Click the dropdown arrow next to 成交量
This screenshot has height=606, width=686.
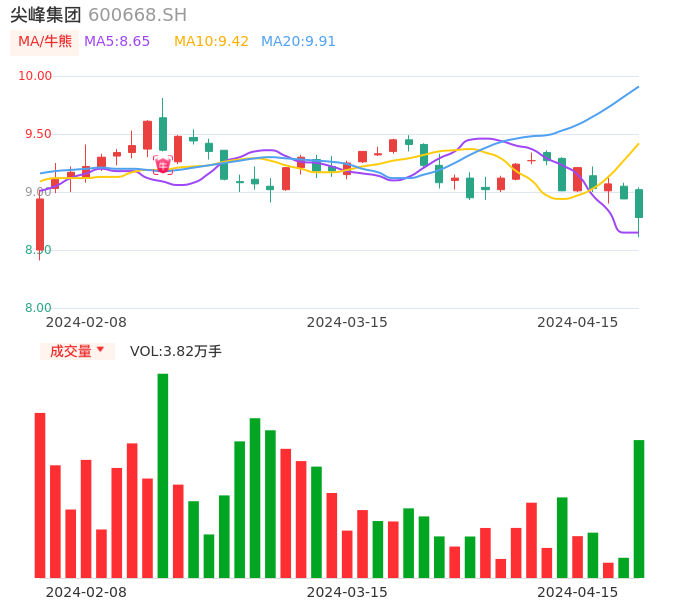[101, 350]
